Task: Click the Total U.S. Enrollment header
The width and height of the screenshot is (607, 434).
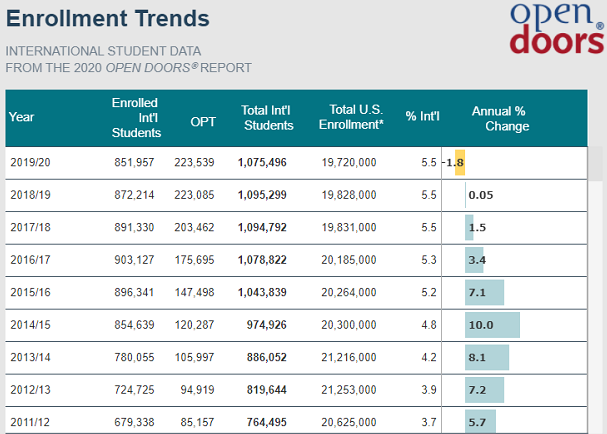Action: [352, 117]
